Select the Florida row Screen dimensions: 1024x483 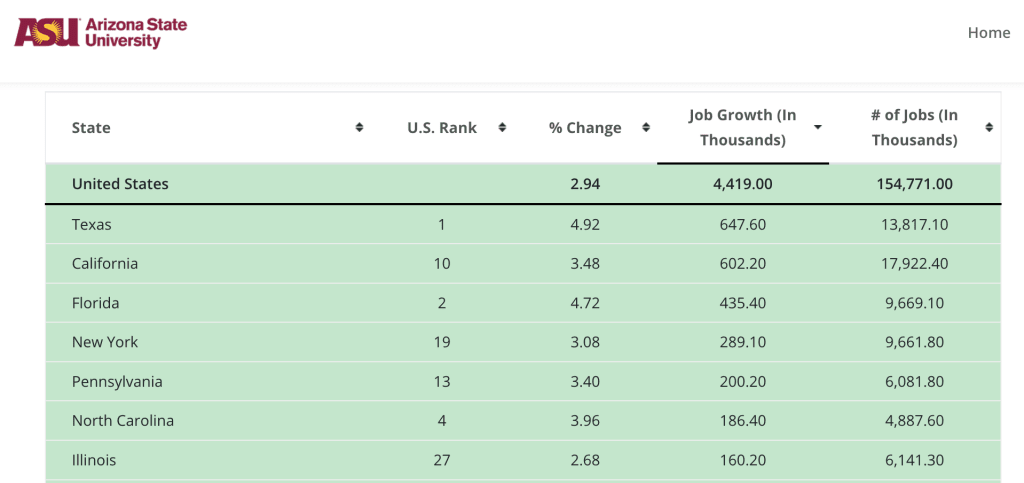523,303
